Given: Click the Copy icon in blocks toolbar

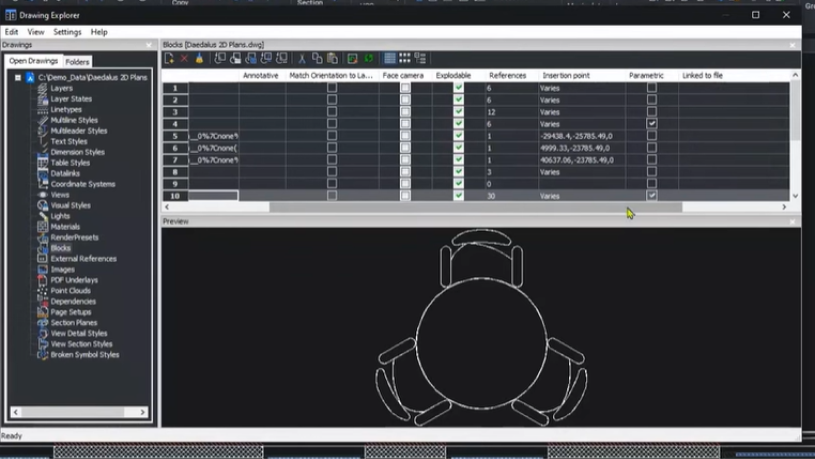Looking at the screenshot, I should tap(317, 58).
